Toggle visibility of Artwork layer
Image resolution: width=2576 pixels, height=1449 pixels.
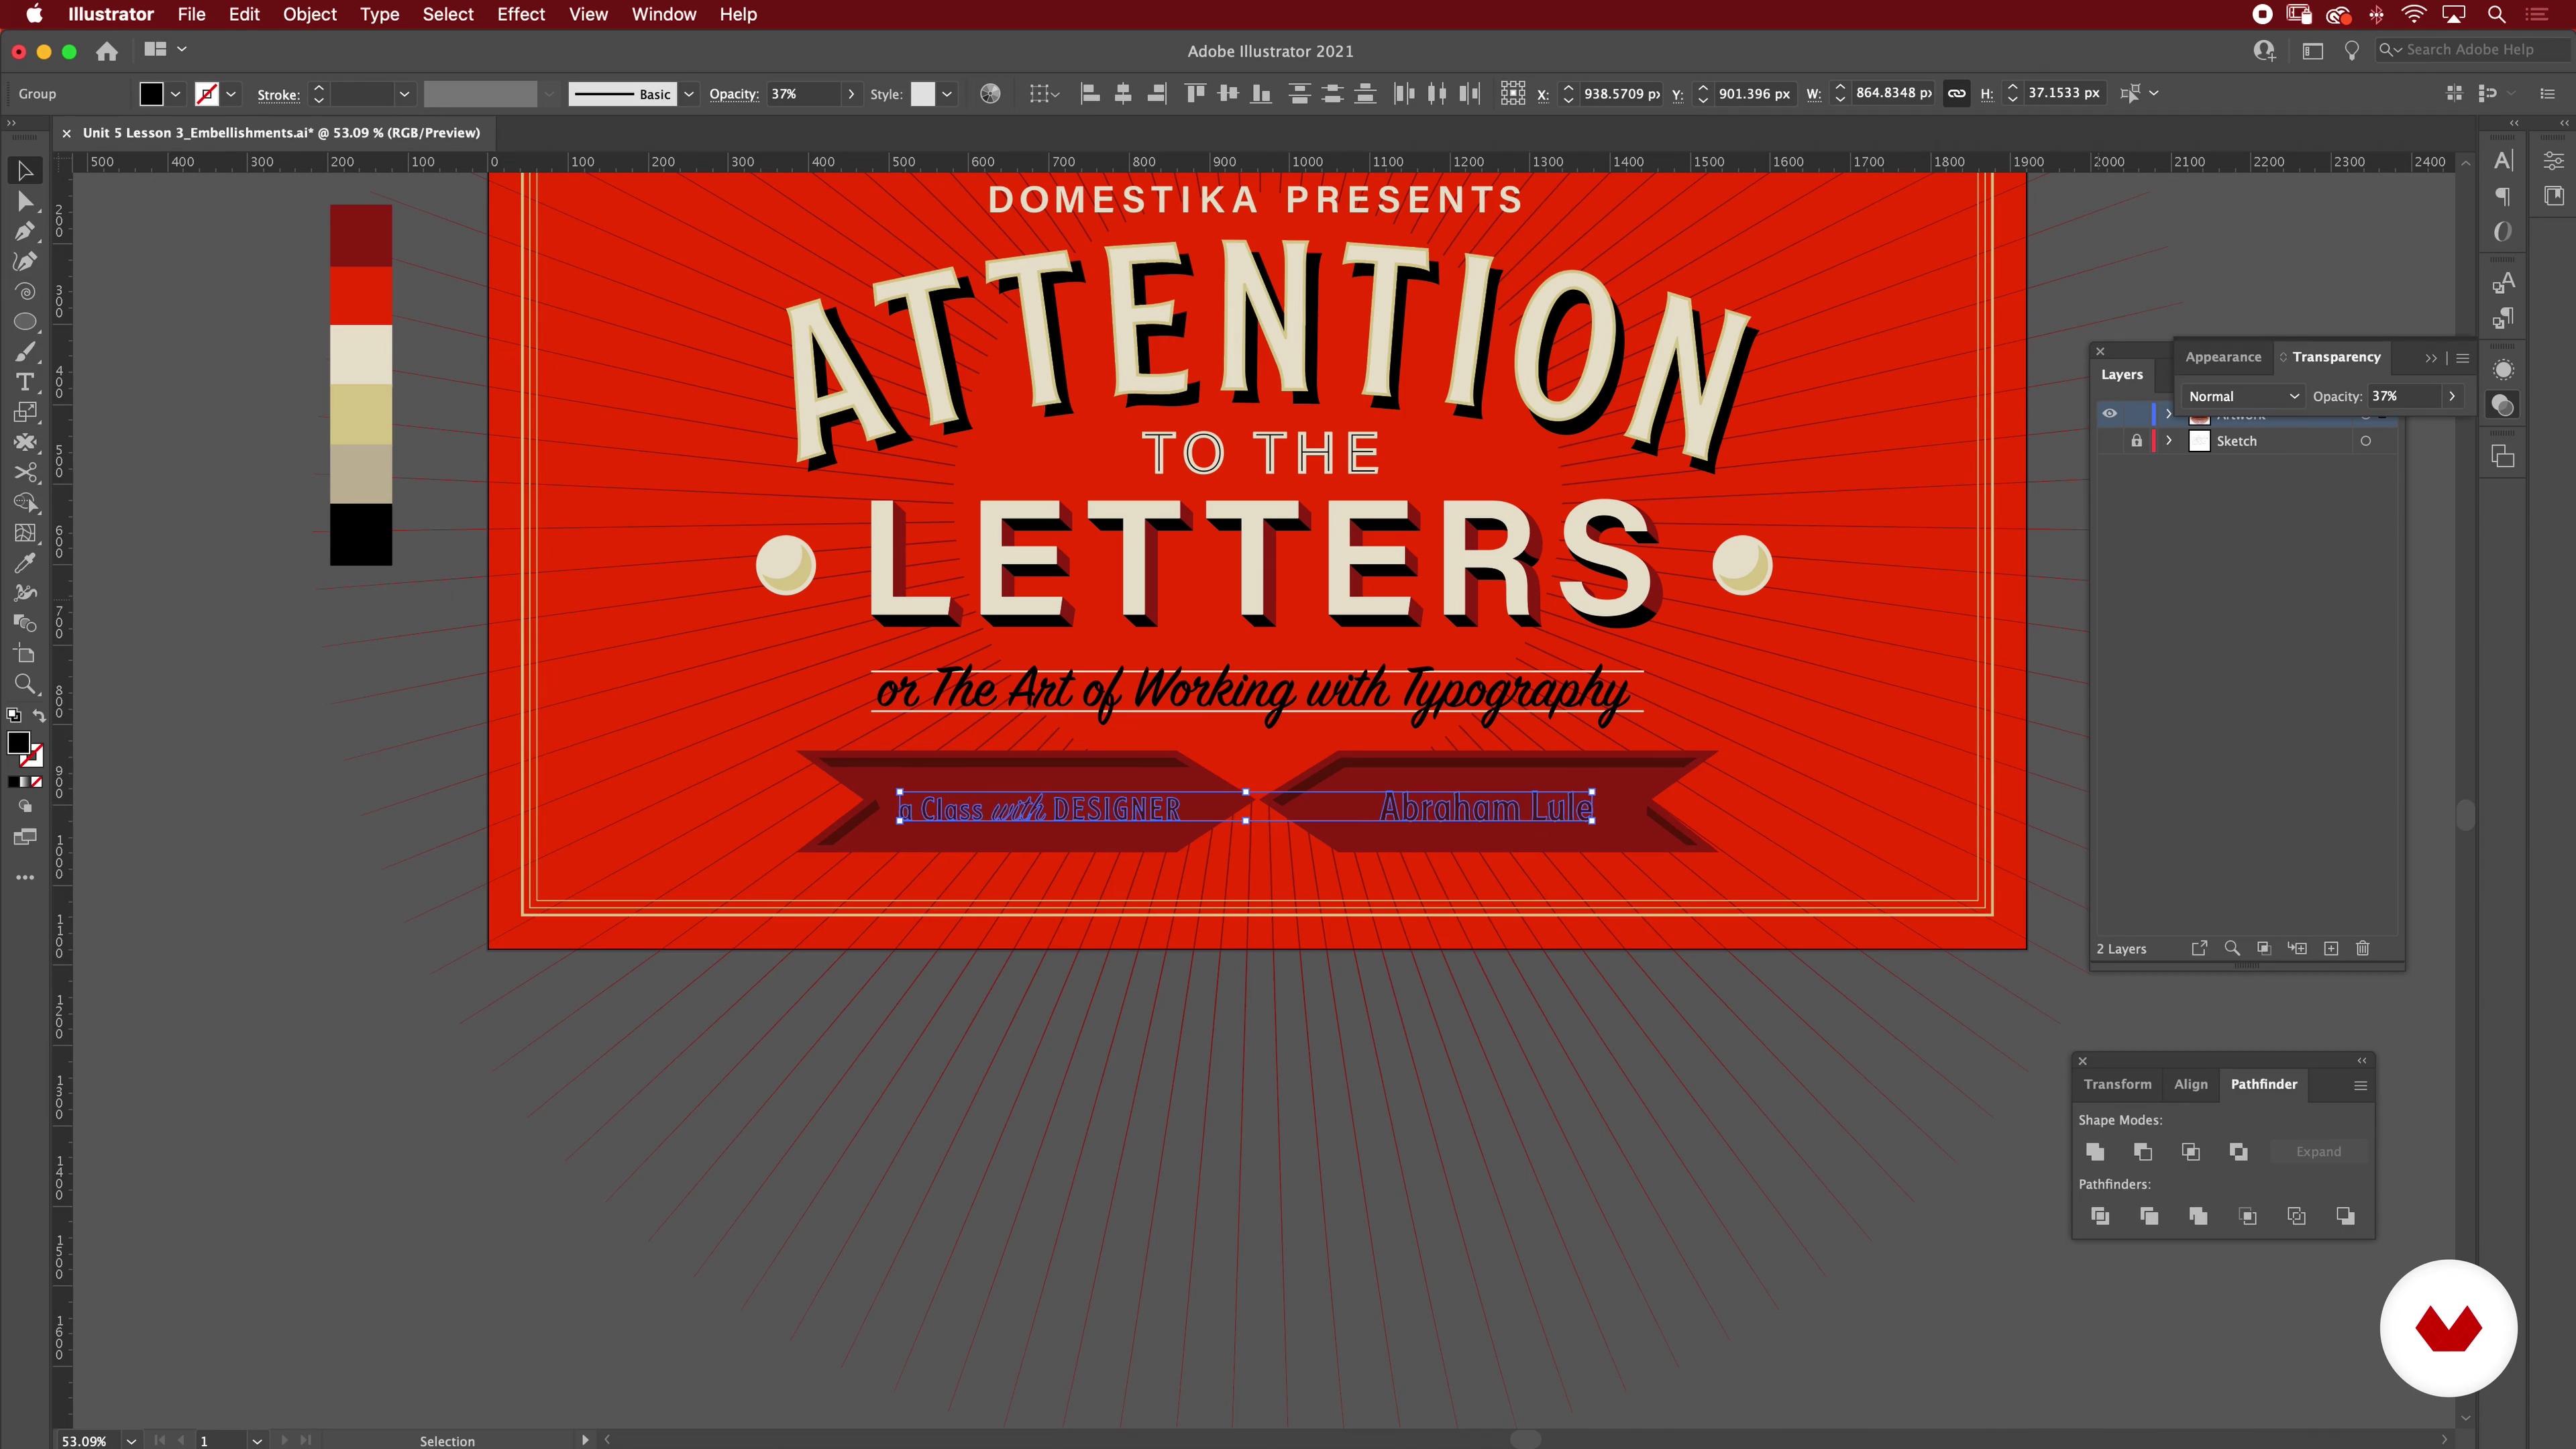[2109, 413]
